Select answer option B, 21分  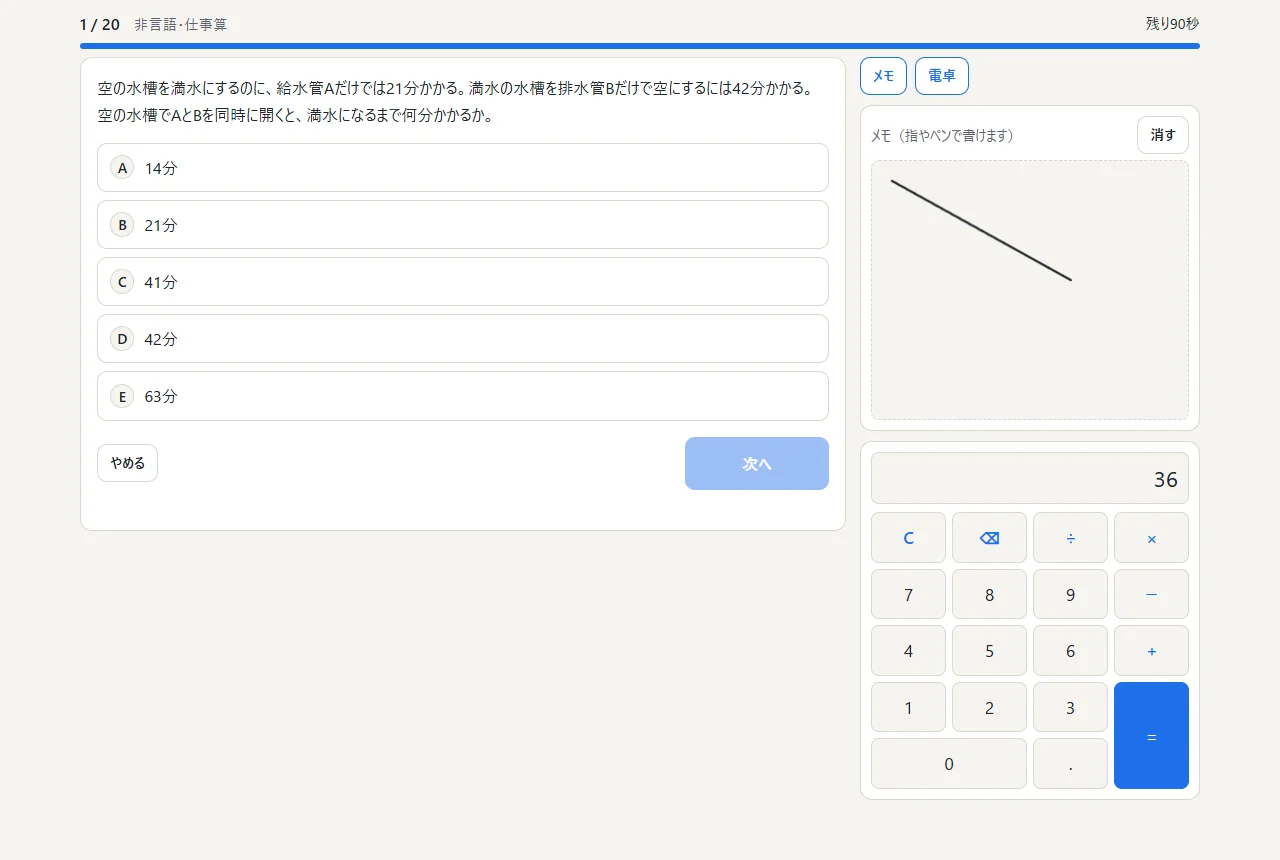coord(463,225)
